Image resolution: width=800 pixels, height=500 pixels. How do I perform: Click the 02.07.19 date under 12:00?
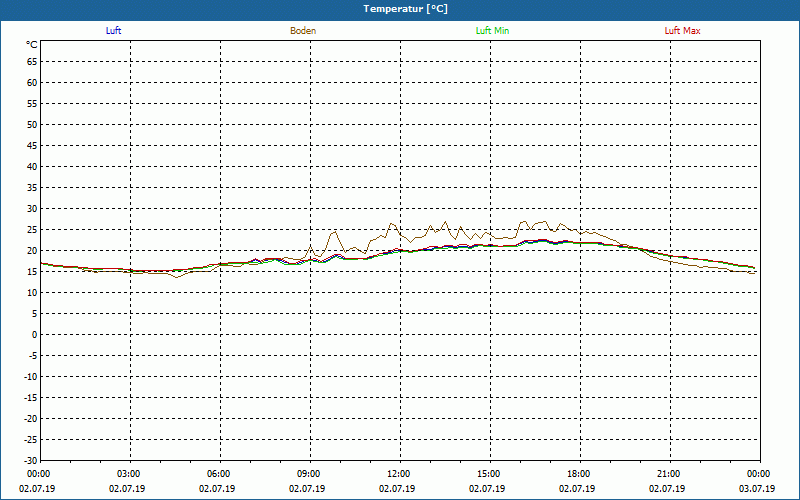pyautogui.click(x=397, y=489)
